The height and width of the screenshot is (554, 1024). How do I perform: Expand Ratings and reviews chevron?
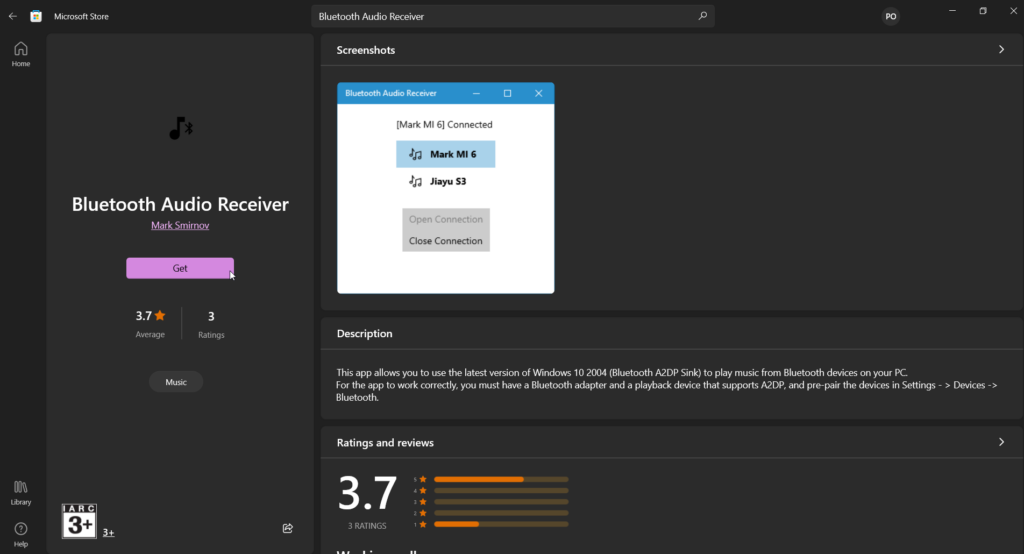(1001, 442)
